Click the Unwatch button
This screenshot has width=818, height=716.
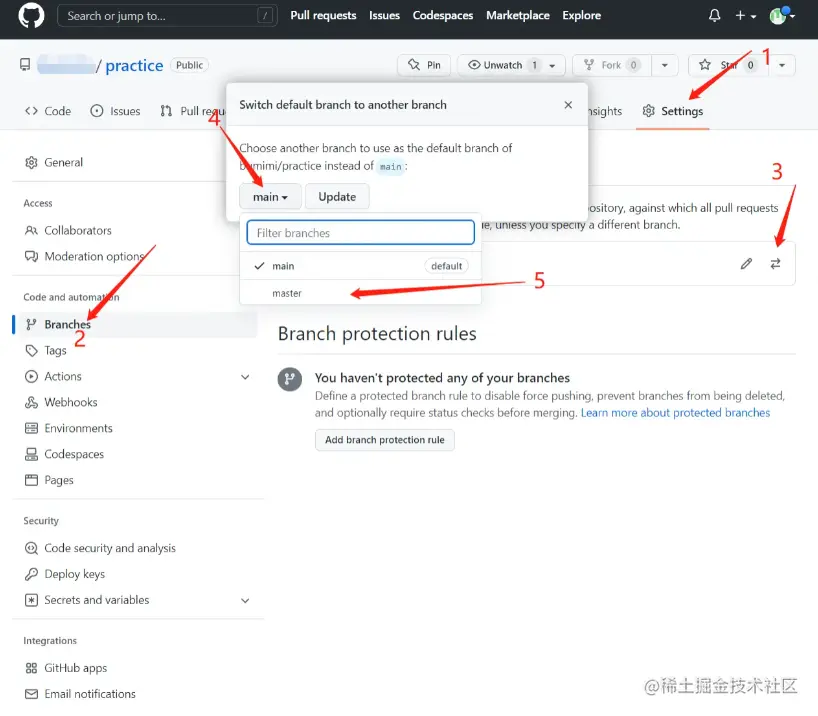511,65
